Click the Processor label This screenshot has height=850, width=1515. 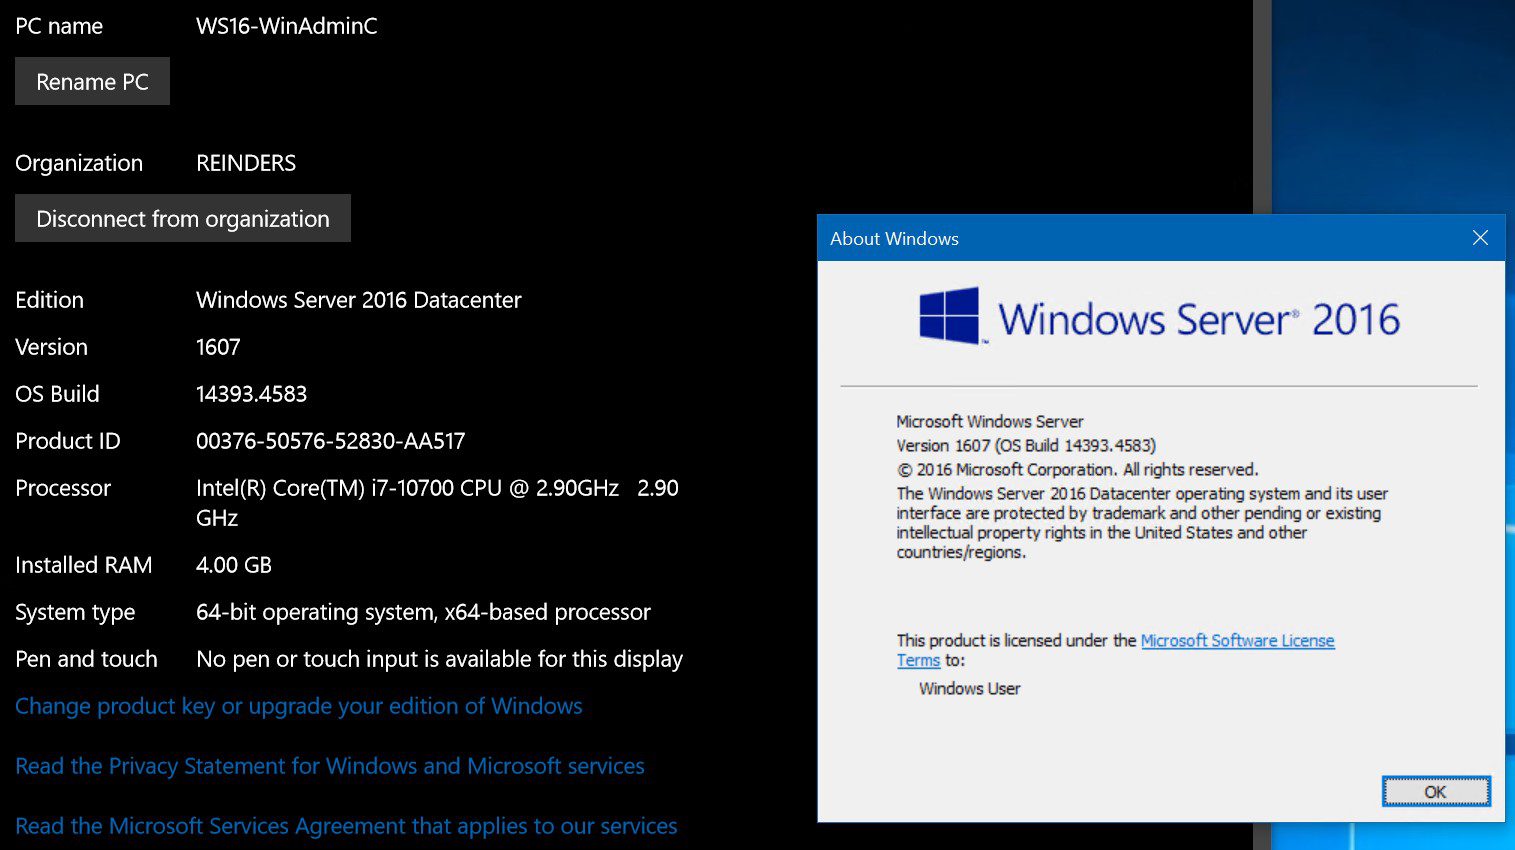tap(63, 488)
